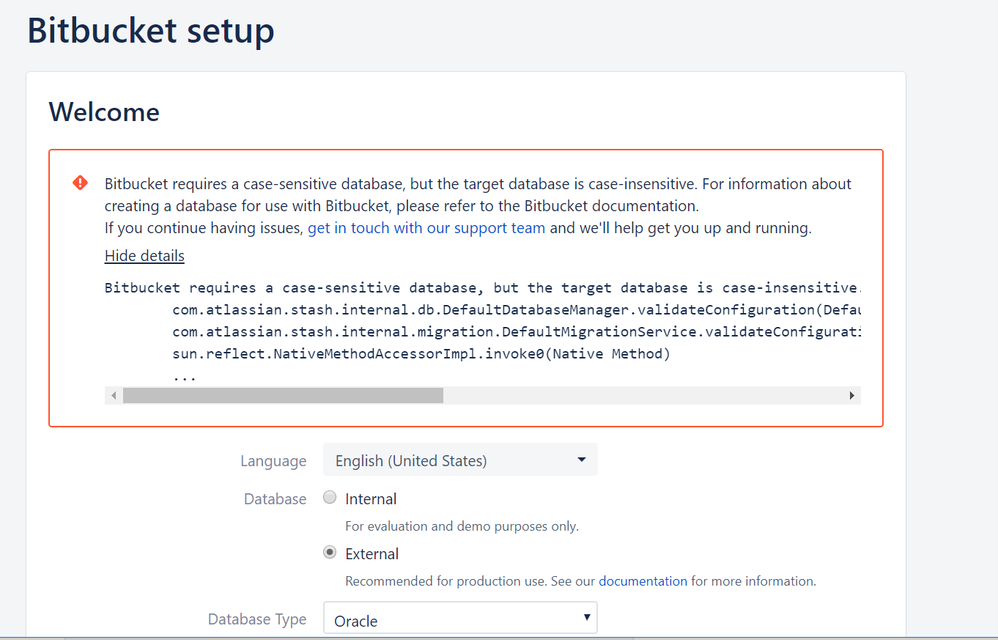
Task: Click the stack trace scrollbar right arrow
Action: click(x=852, y=396)
